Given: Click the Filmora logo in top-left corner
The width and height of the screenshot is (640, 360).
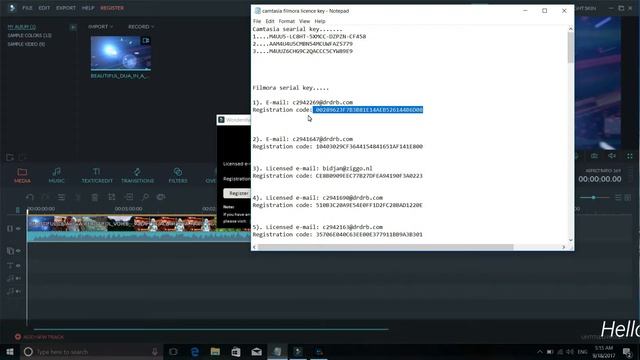Looking at the screenshot, I should [12, 8].
